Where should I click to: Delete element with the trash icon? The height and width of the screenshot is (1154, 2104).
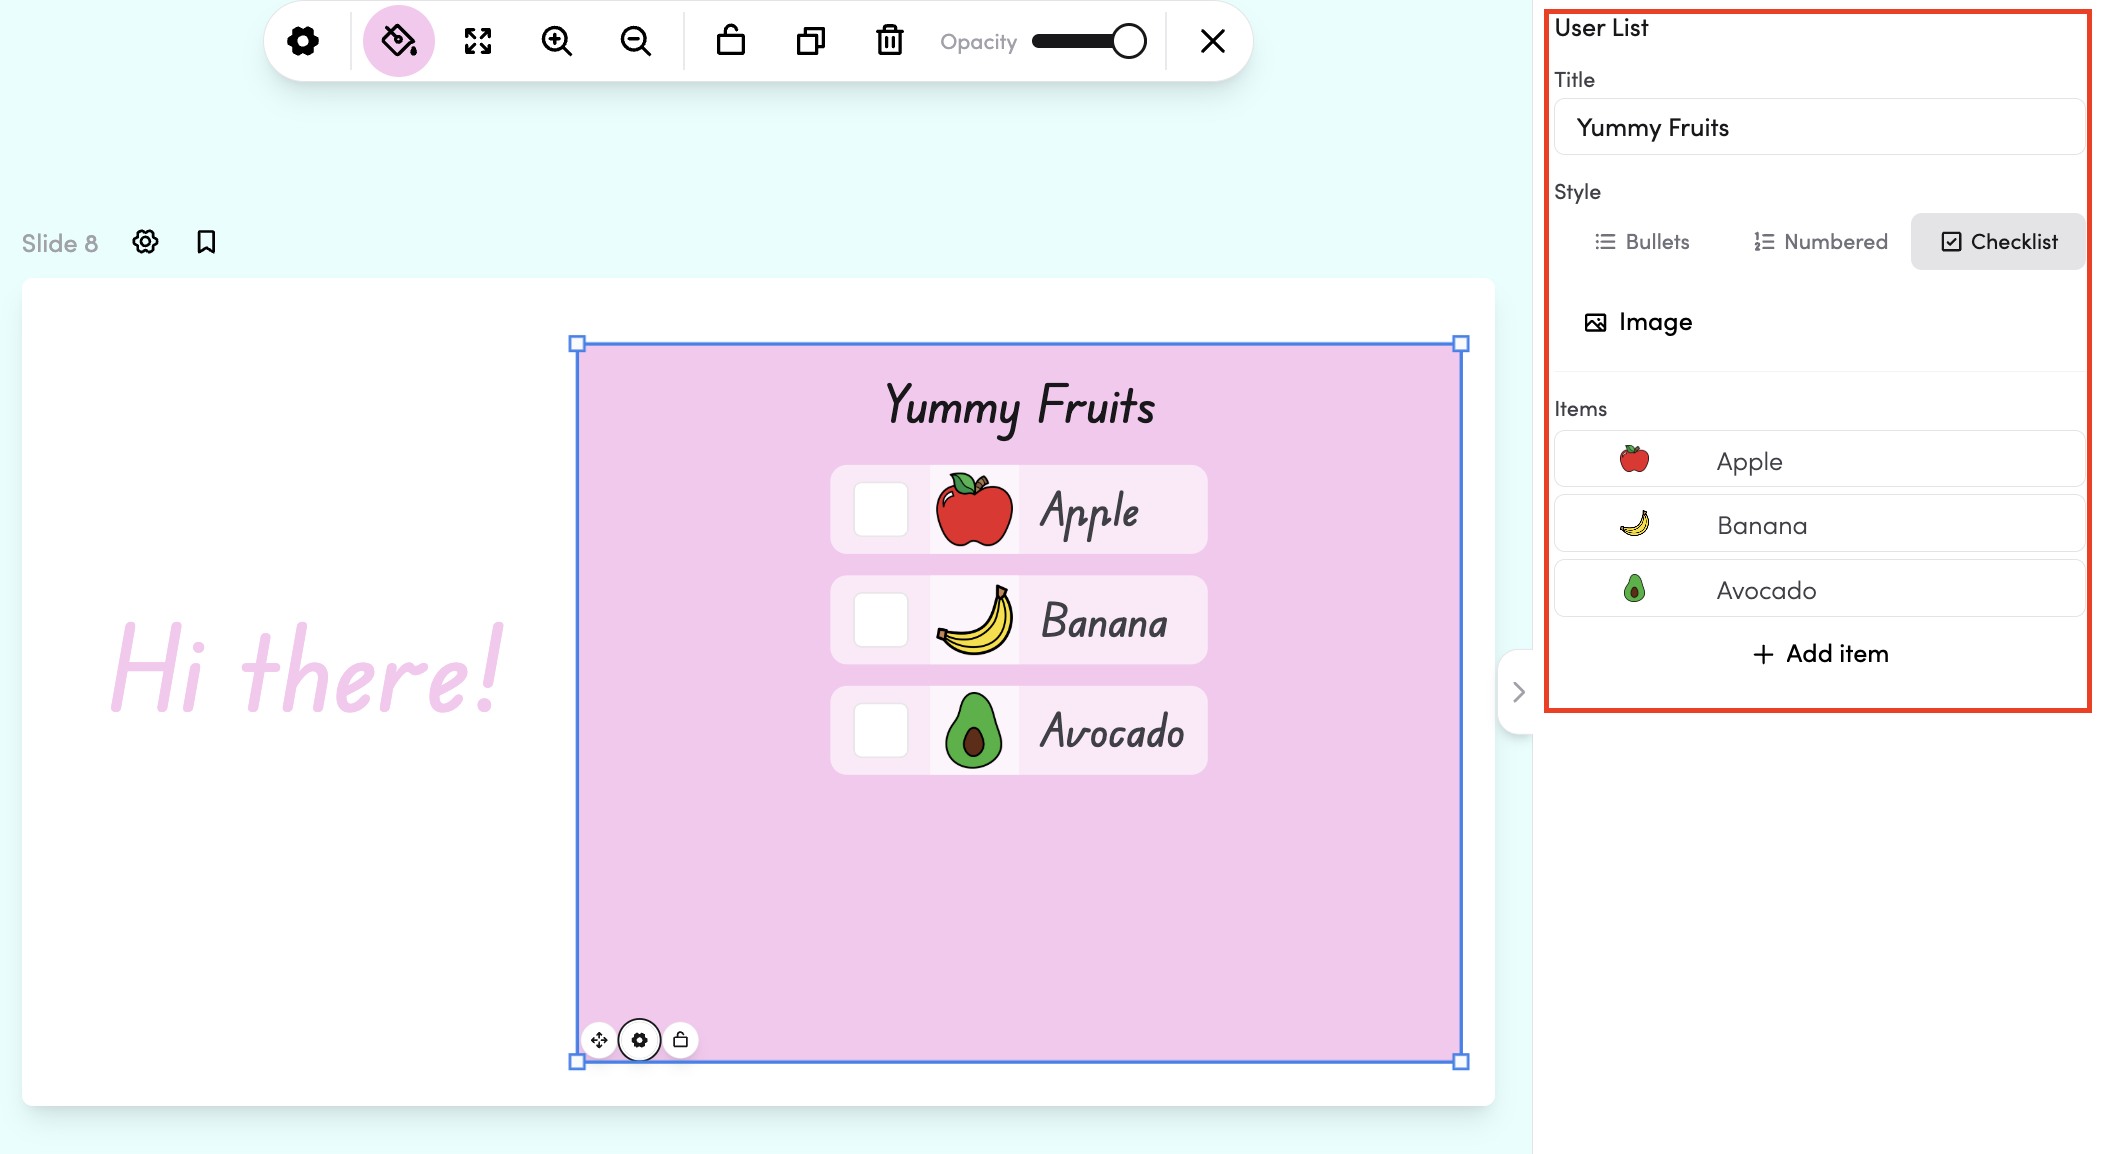889,41
